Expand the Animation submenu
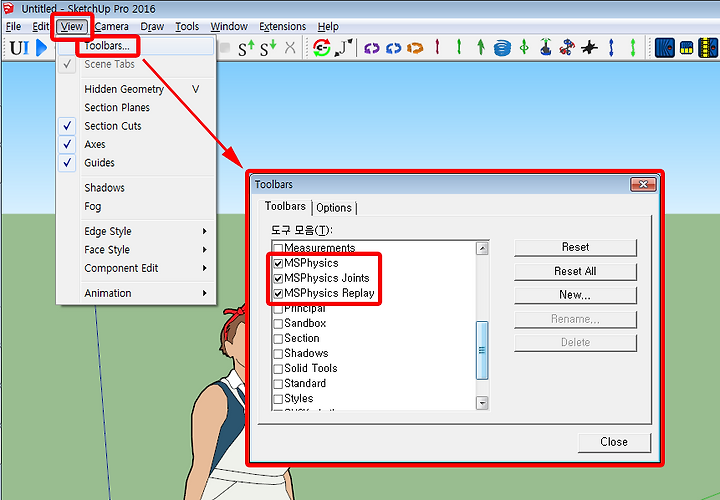This screenshot has height=500, width=720. (136, 293)
